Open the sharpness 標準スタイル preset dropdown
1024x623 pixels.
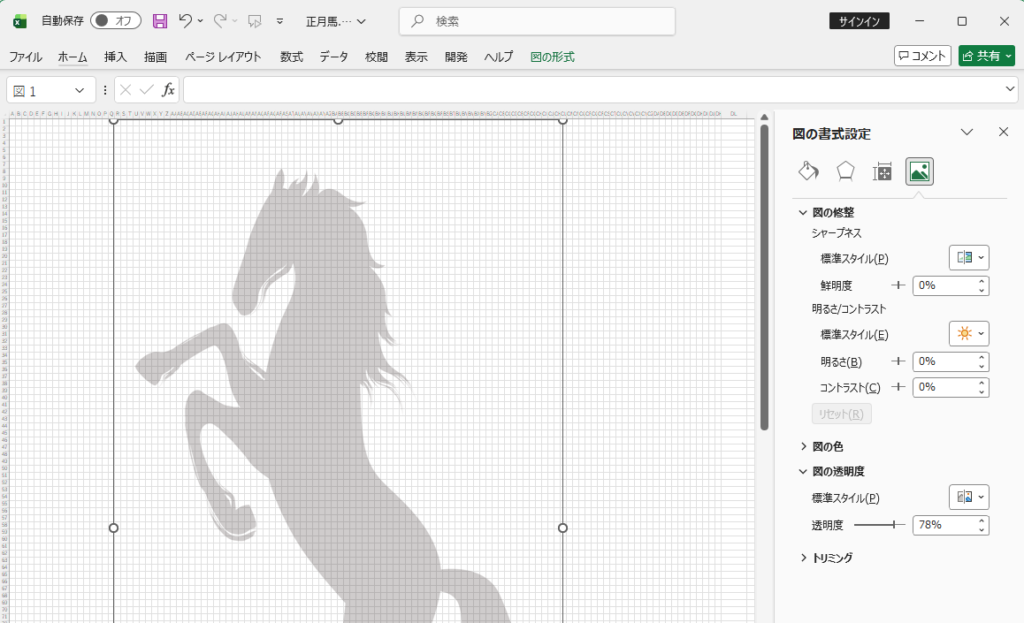click(968, 258)
